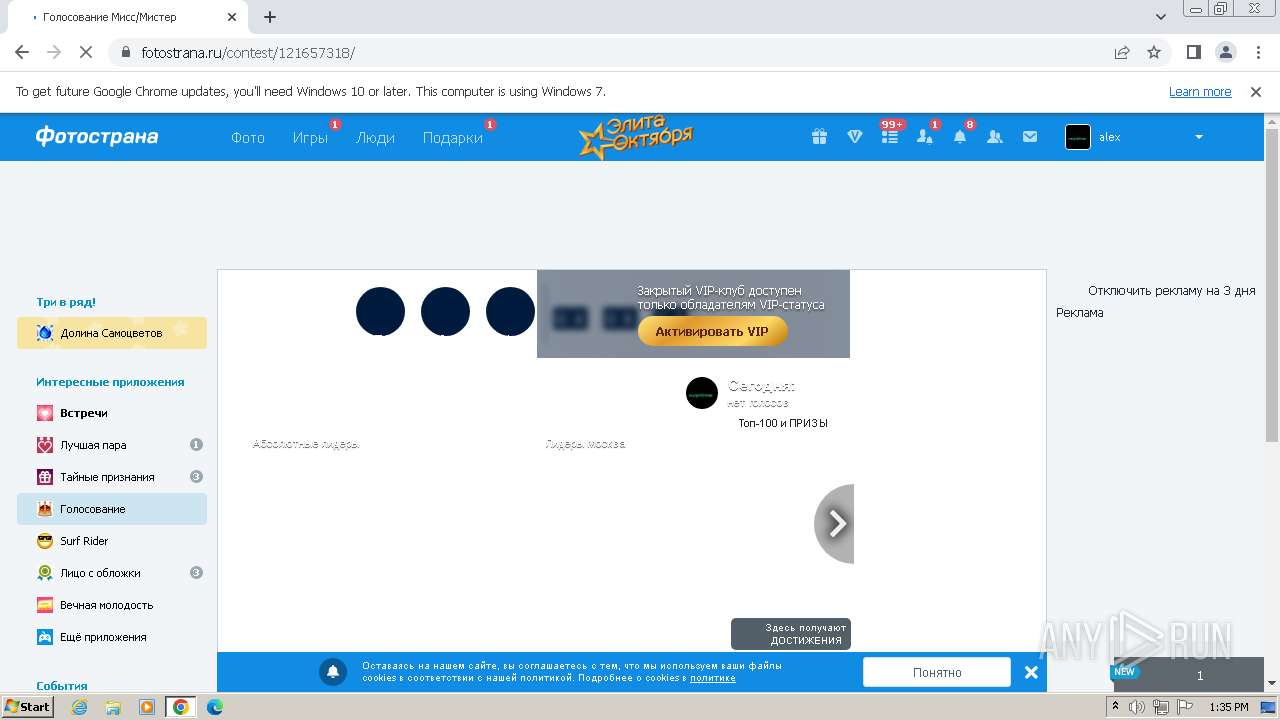Screen dimensions: 1280x720
Task: Click the share page icon
Action: pos(1122,52)
